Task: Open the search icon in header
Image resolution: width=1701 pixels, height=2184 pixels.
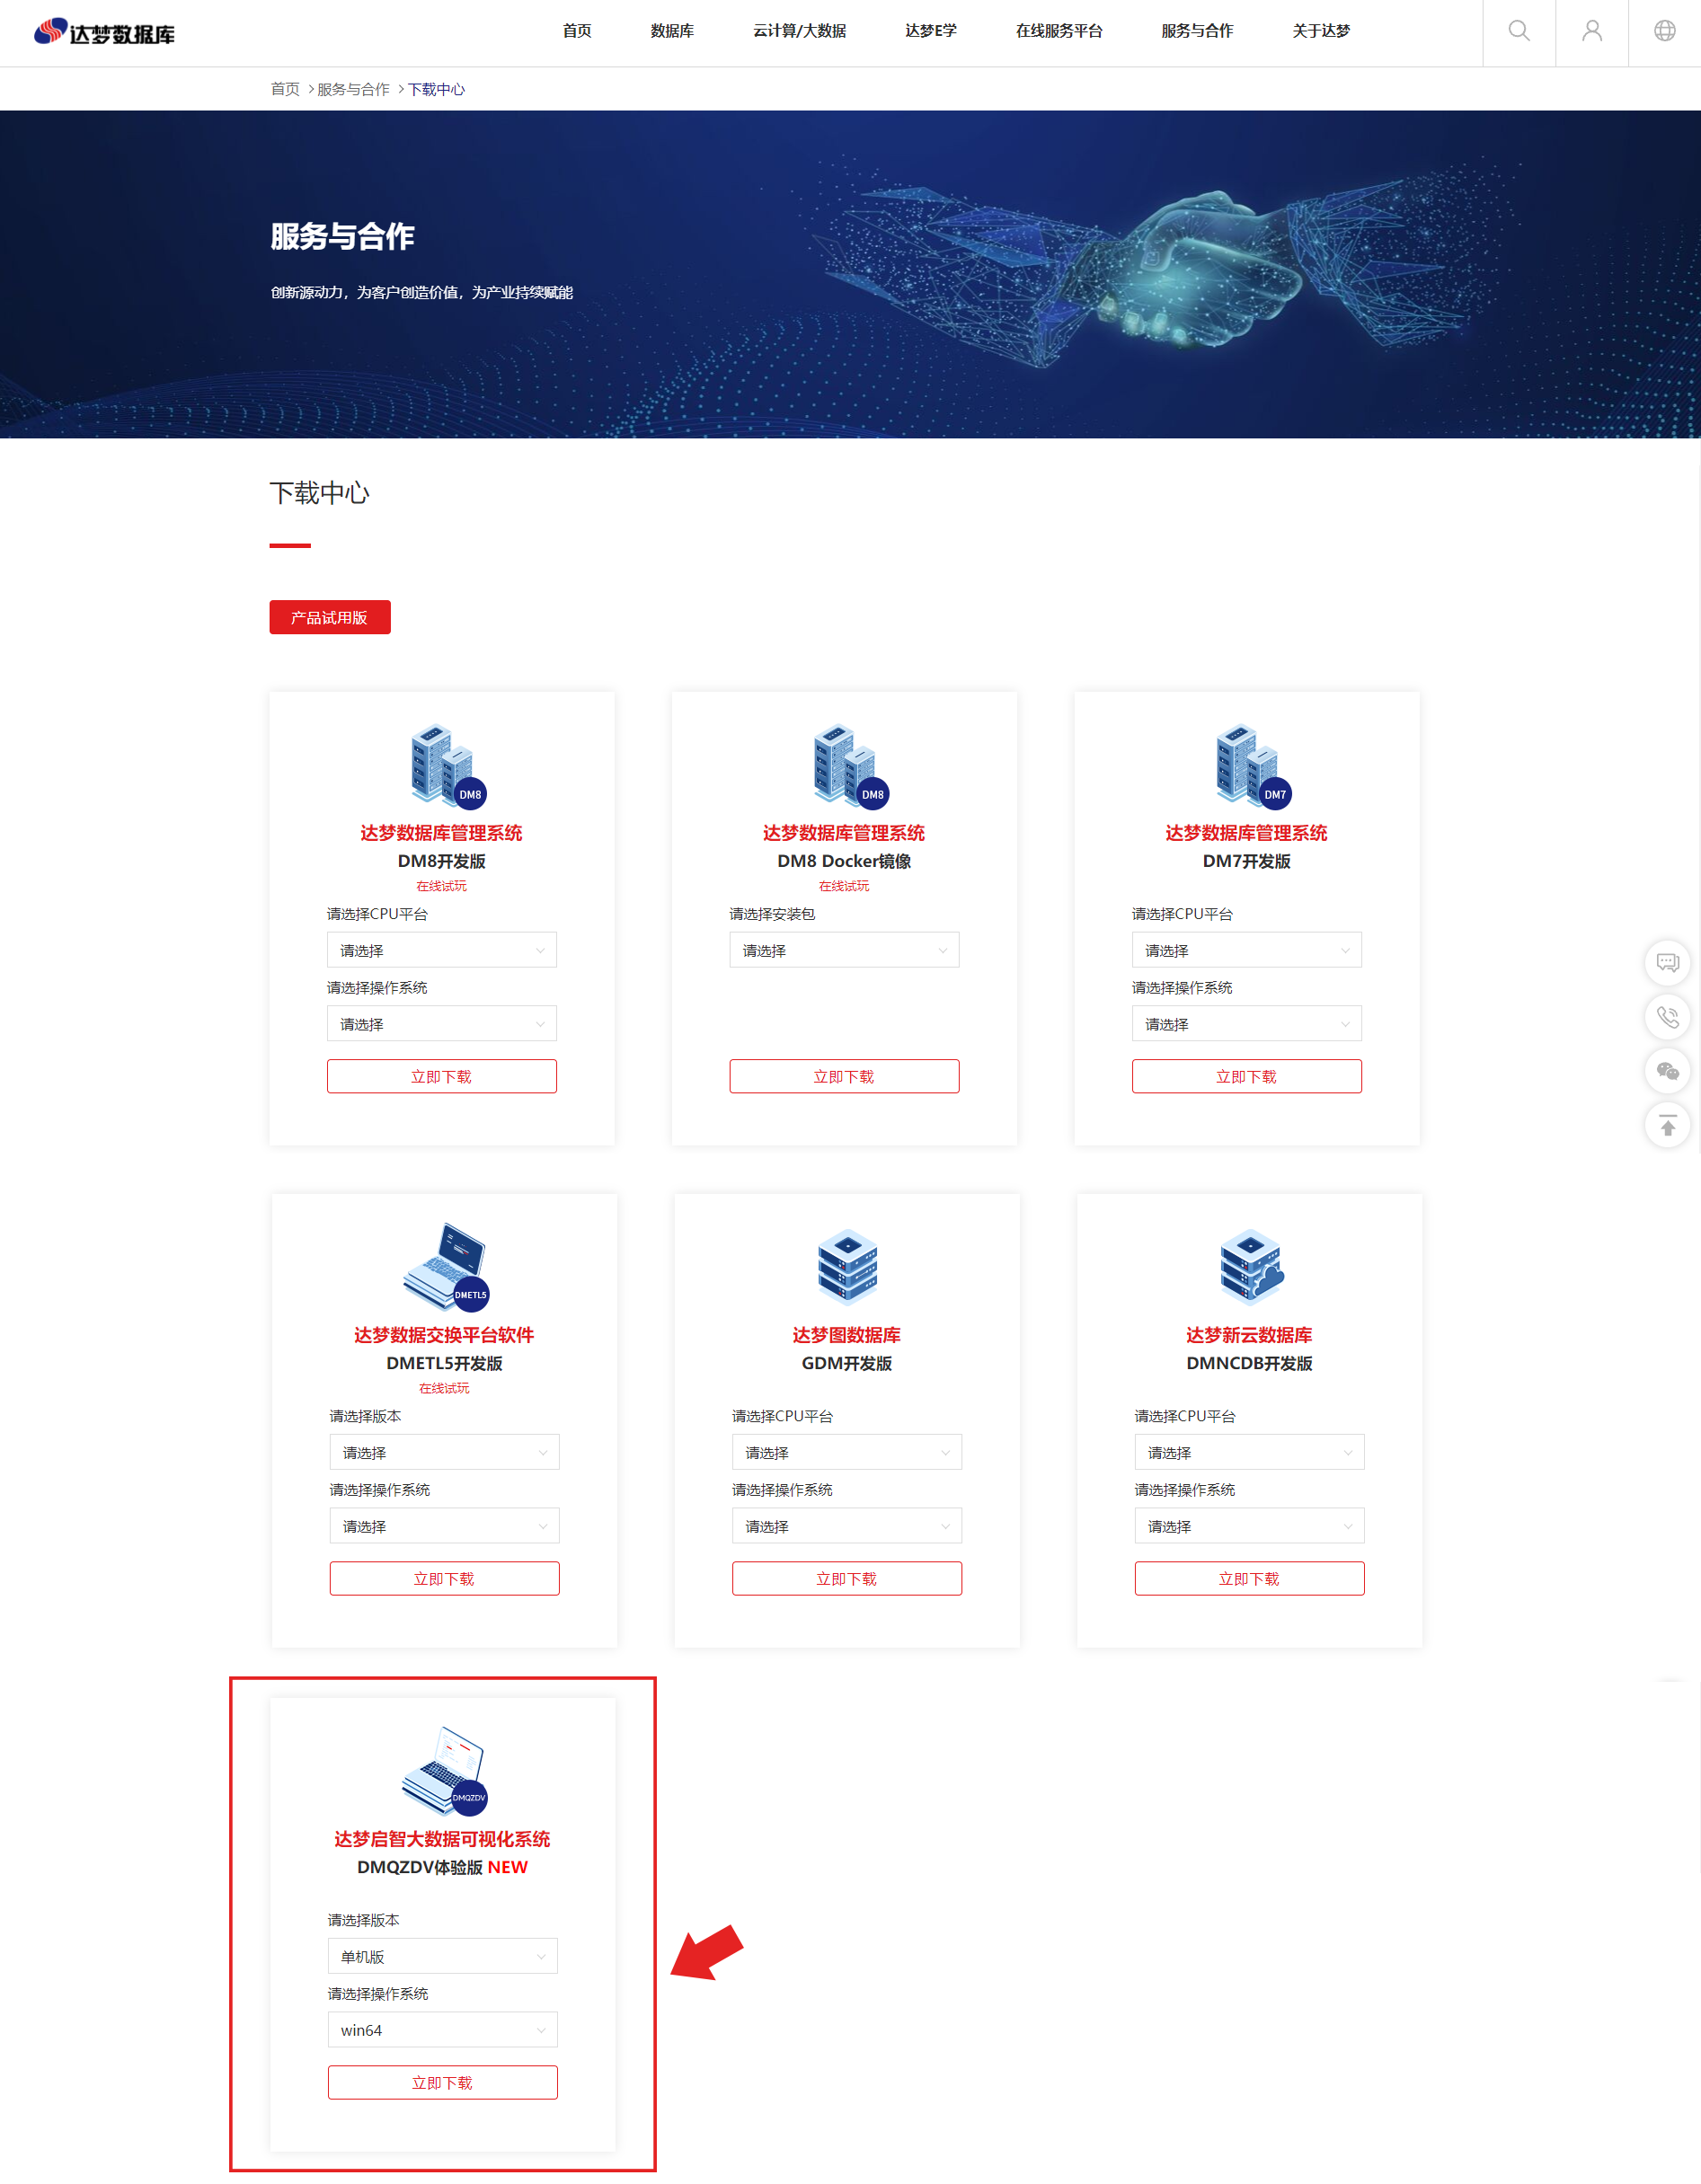Action: click(x=1518, y=31)
